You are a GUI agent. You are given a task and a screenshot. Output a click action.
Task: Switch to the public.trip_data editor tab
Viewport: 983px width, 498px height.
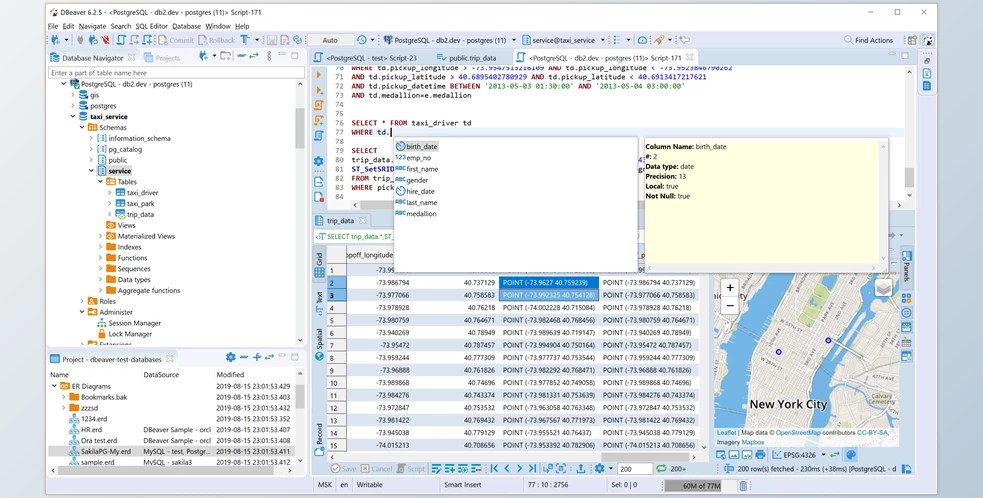pyautogui.click(x=466, y=58)
